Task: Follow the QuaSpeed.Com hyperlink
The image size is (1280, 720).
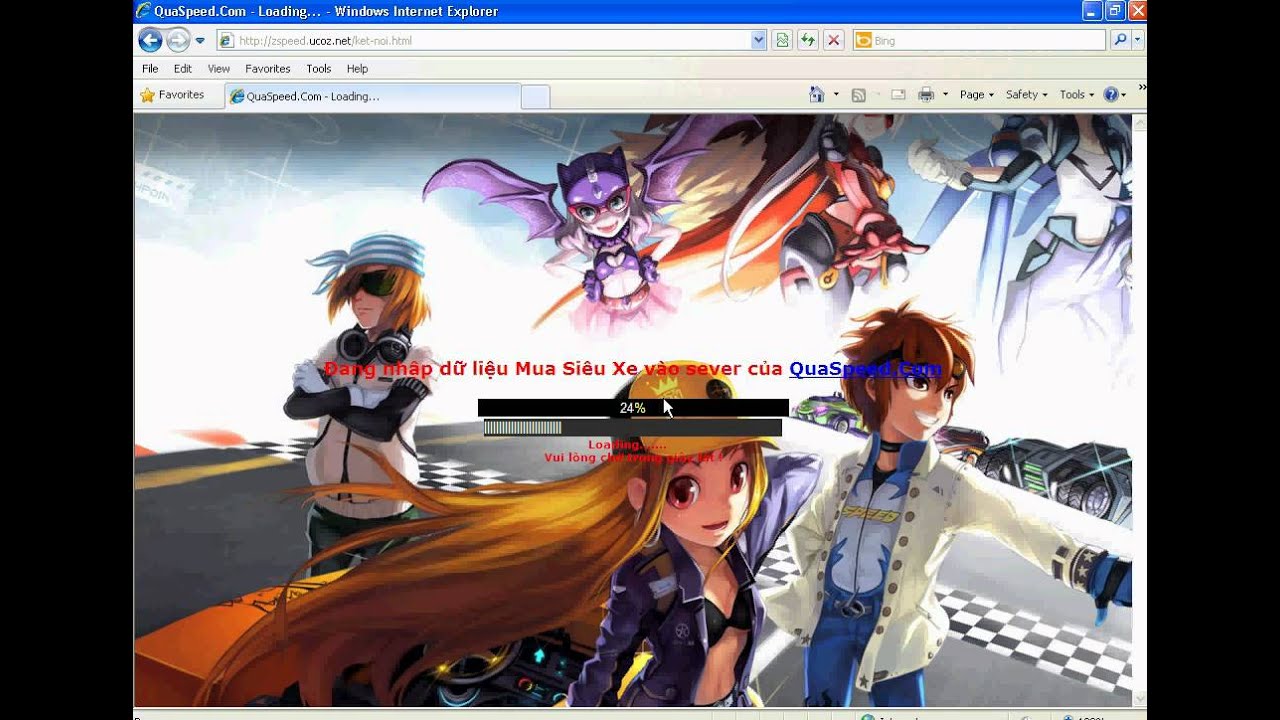Action: pyautogui.click(x=865, y=369)
